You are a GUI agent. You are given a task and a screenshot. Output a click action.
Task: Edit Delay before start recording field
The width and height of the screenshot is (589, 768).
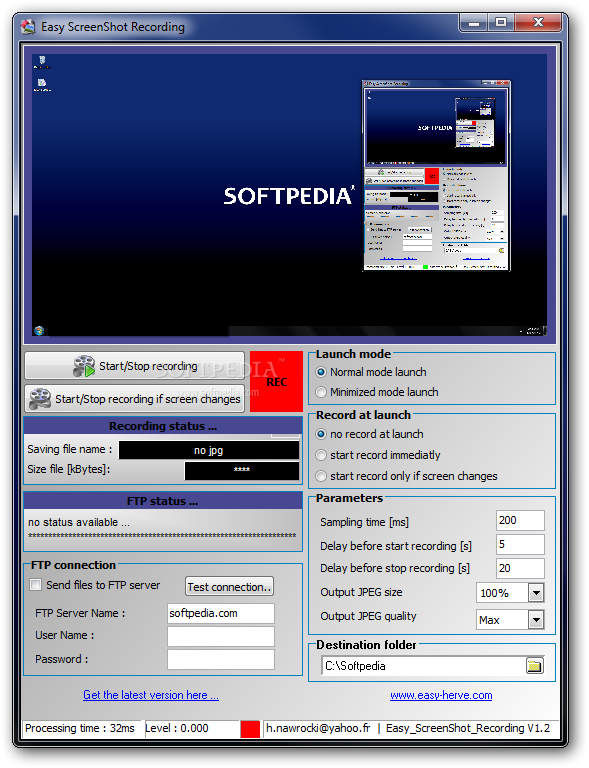pos(520,544)
